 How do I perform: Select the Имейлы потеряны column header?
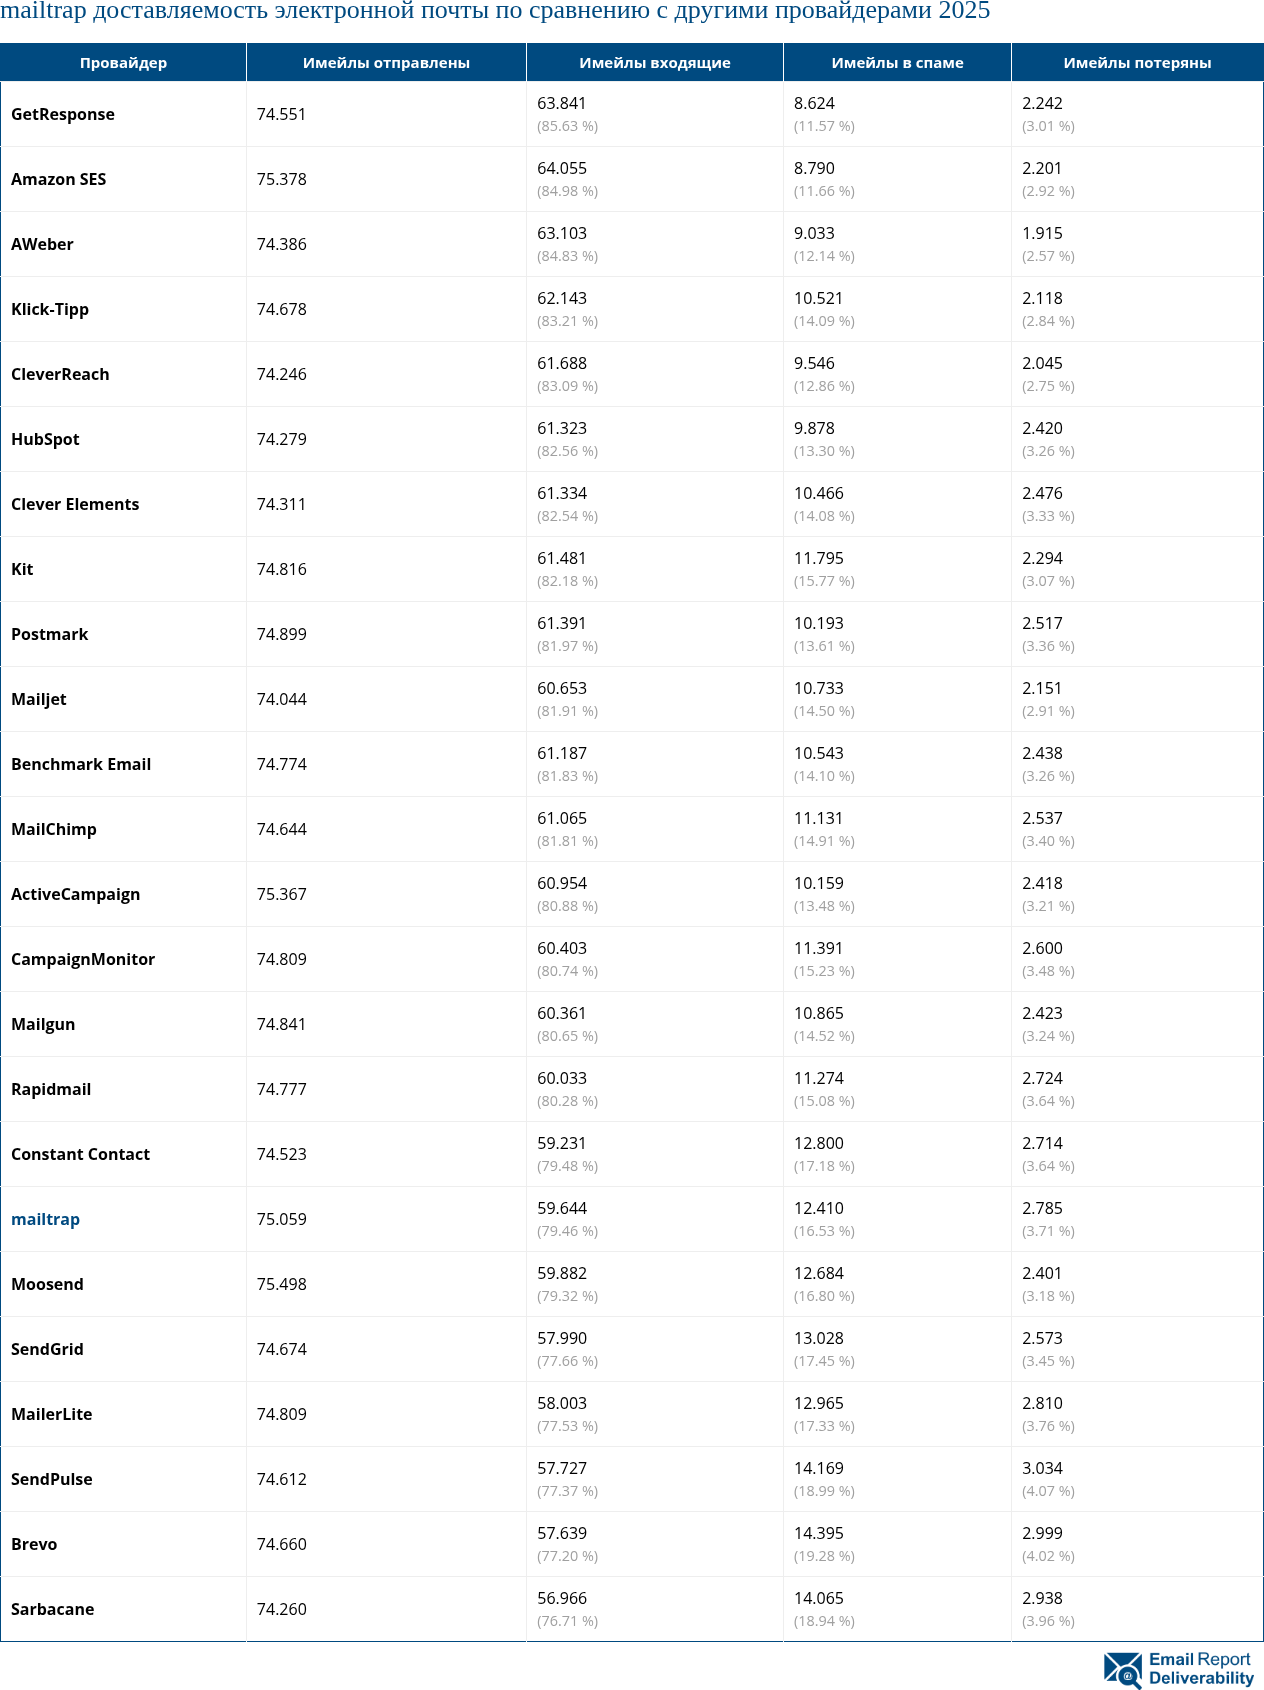point(1137,62)
